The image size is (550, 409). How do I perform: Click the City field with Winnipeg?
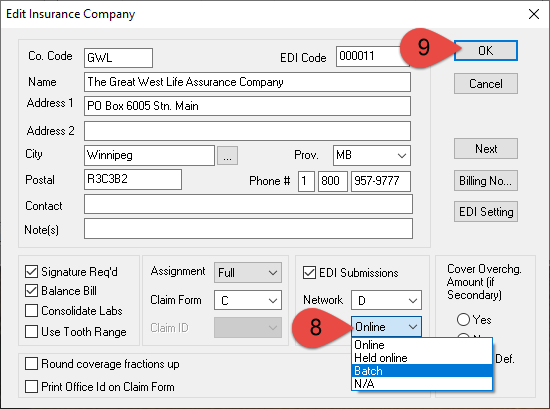[149, 155]
